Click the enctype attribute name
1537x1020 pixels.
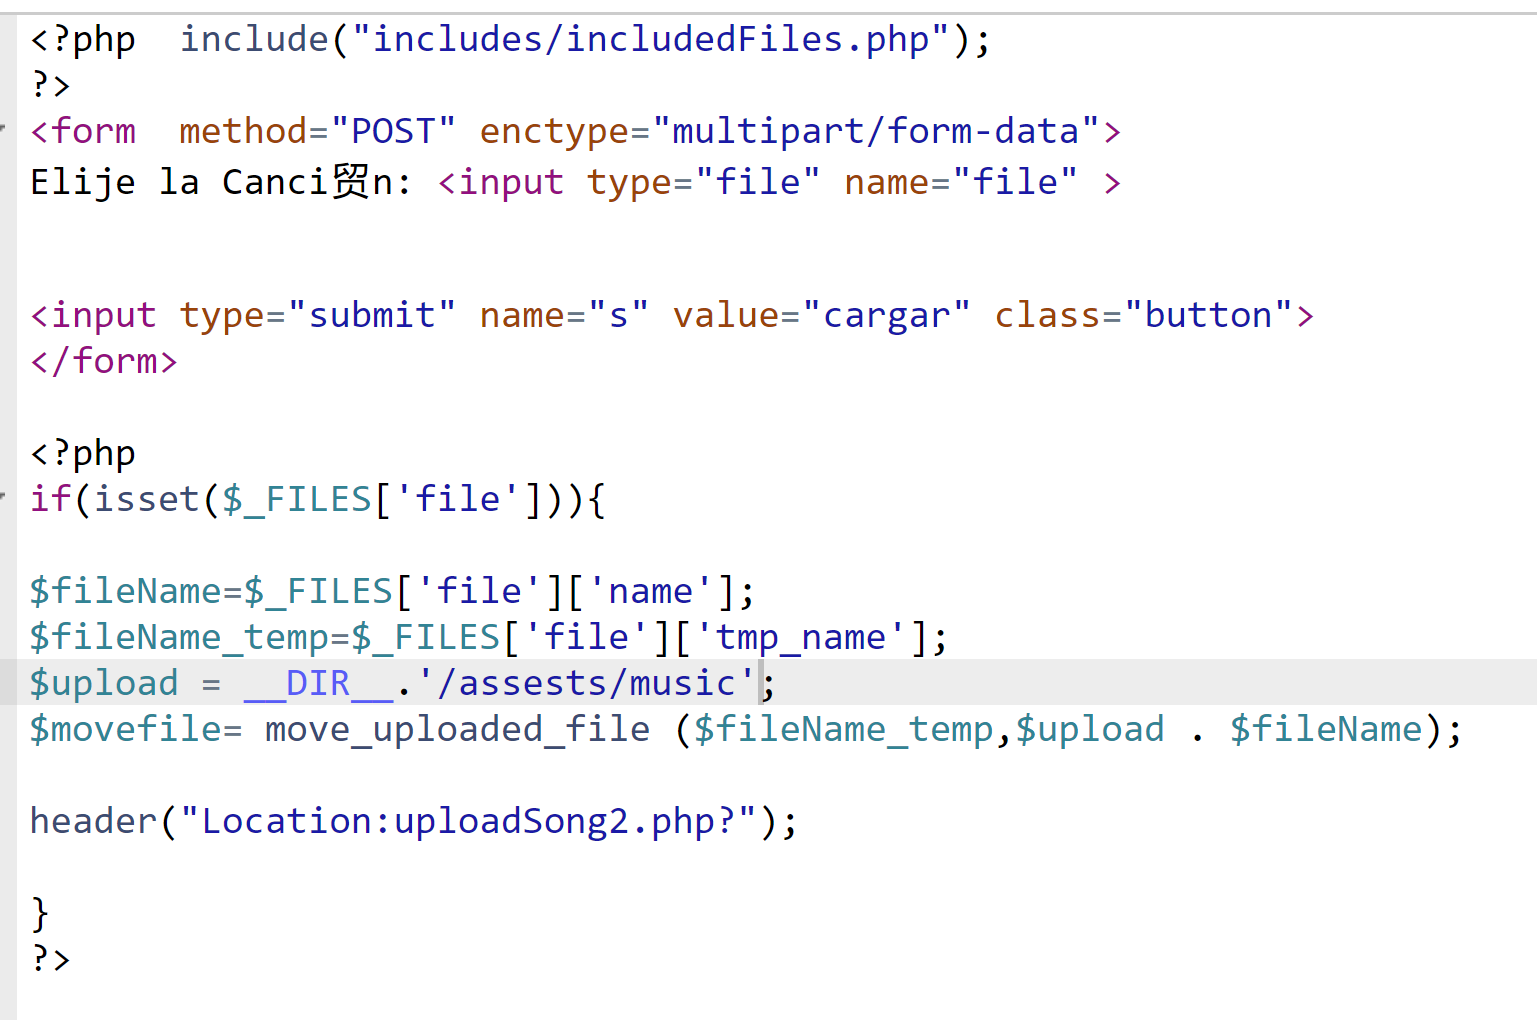point(554,131)
